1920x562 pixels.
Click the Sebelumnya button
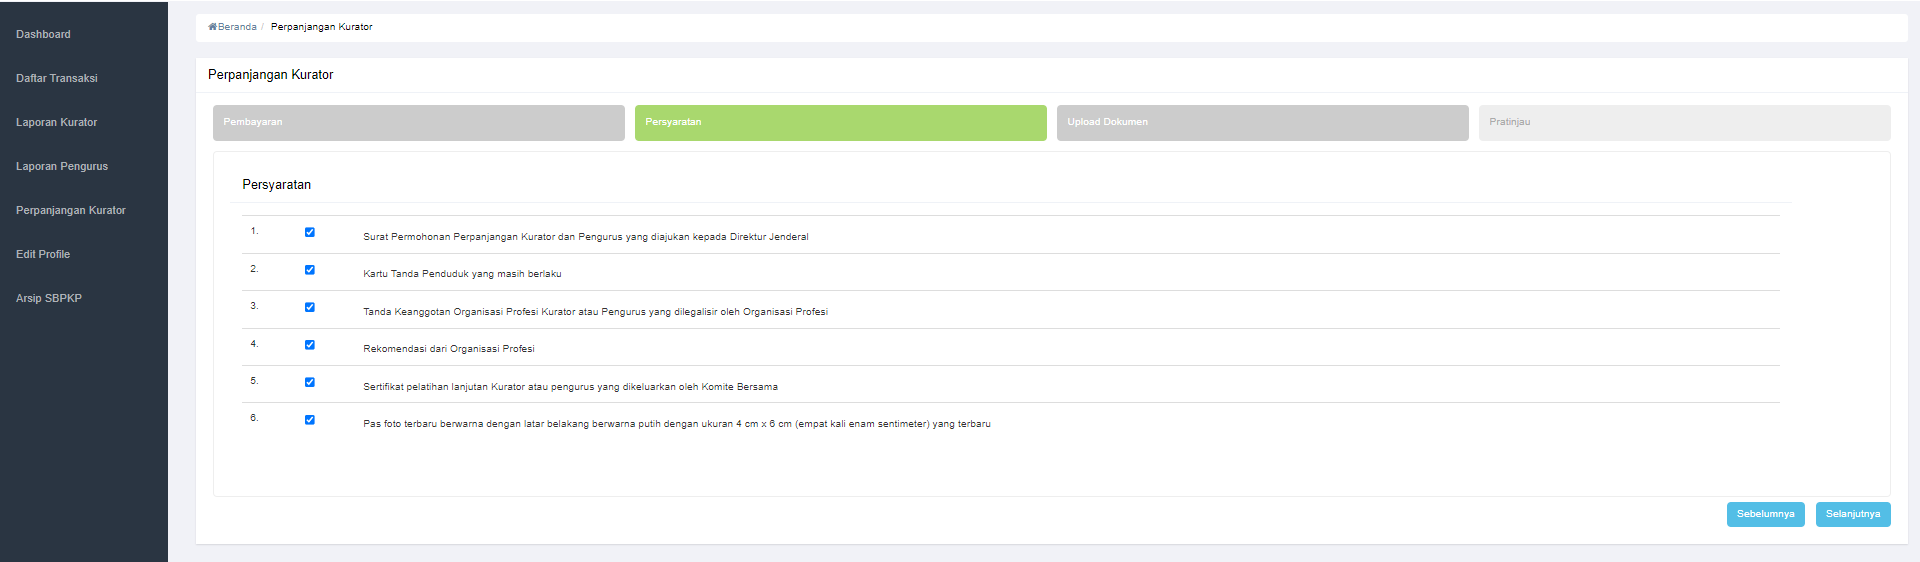[1766, 514]
